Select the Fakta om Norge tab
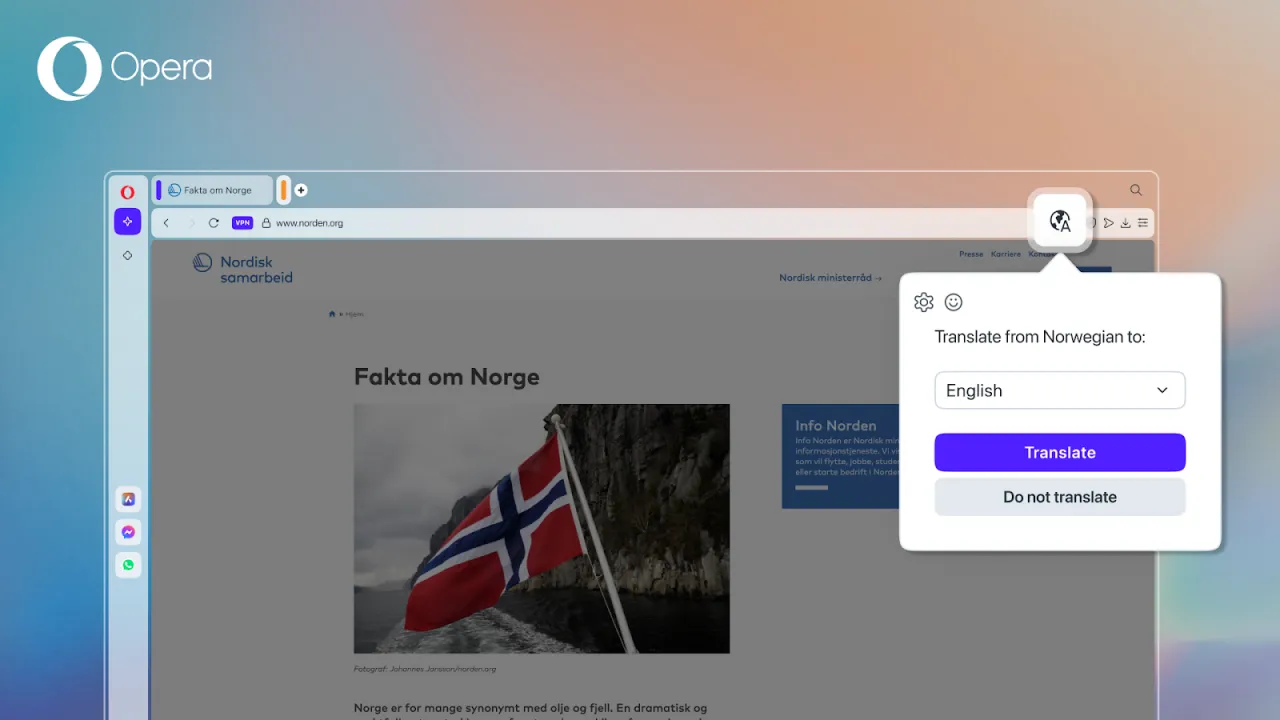 (x=212, y=189)
